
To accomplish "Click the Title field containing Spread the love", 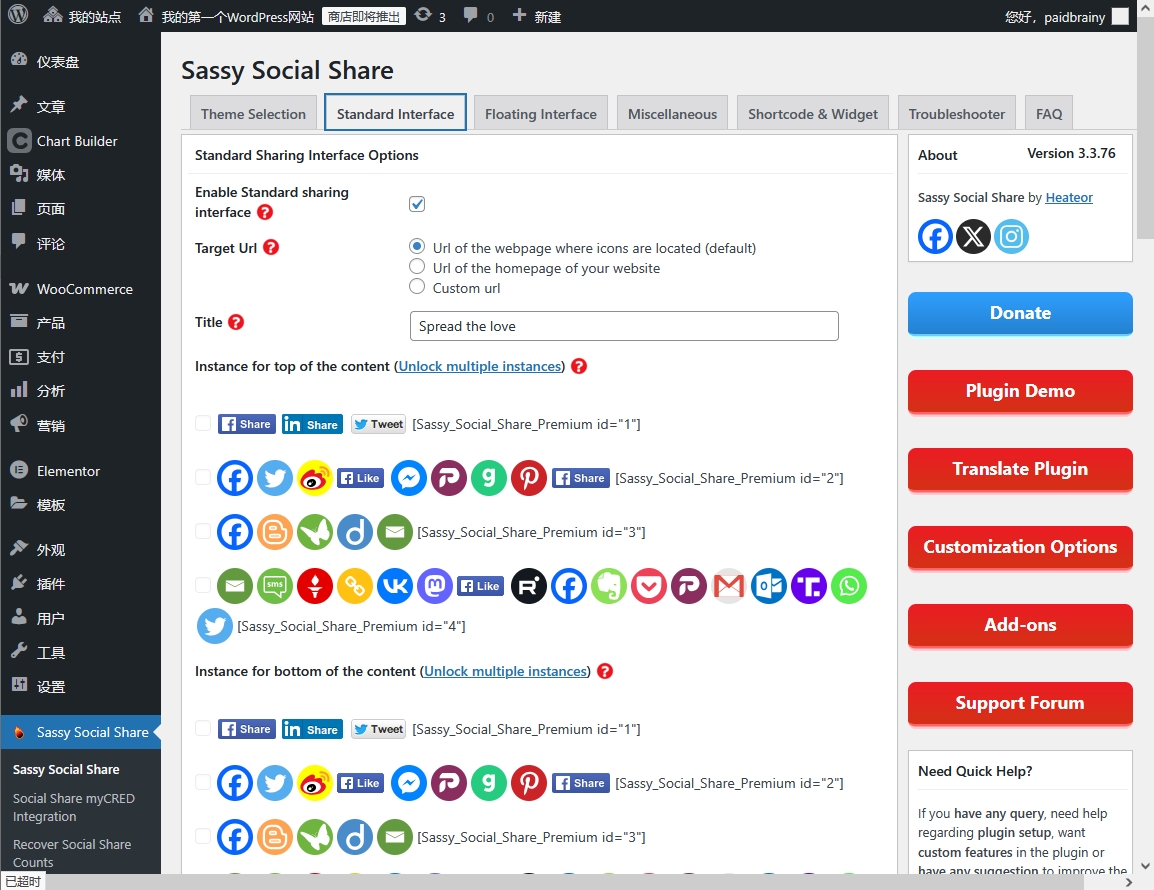I will (624, 326).
